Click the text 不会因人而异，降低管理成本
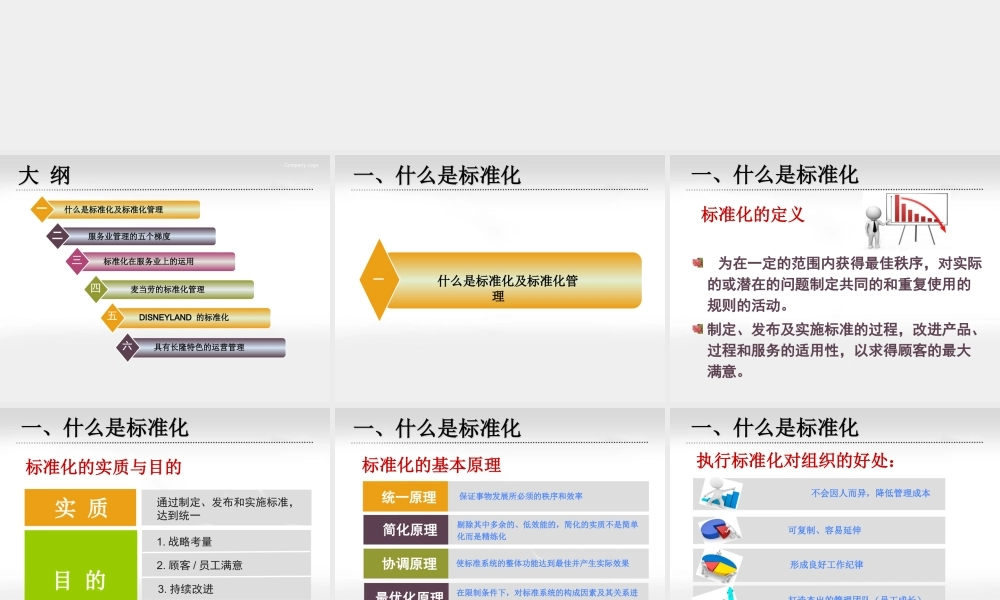Screen dimensions: 1000x600 tap(871, 493)
